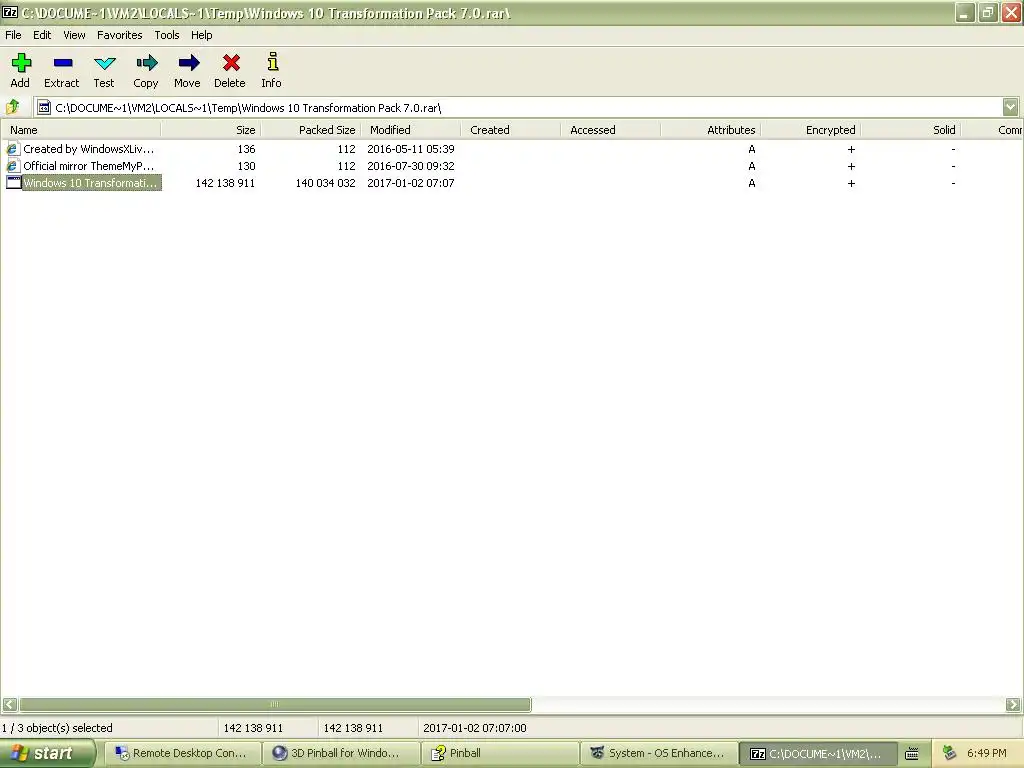Screen dimensions: 1024x768
Task: Open the Edit menu
Action: pos(42,35)
